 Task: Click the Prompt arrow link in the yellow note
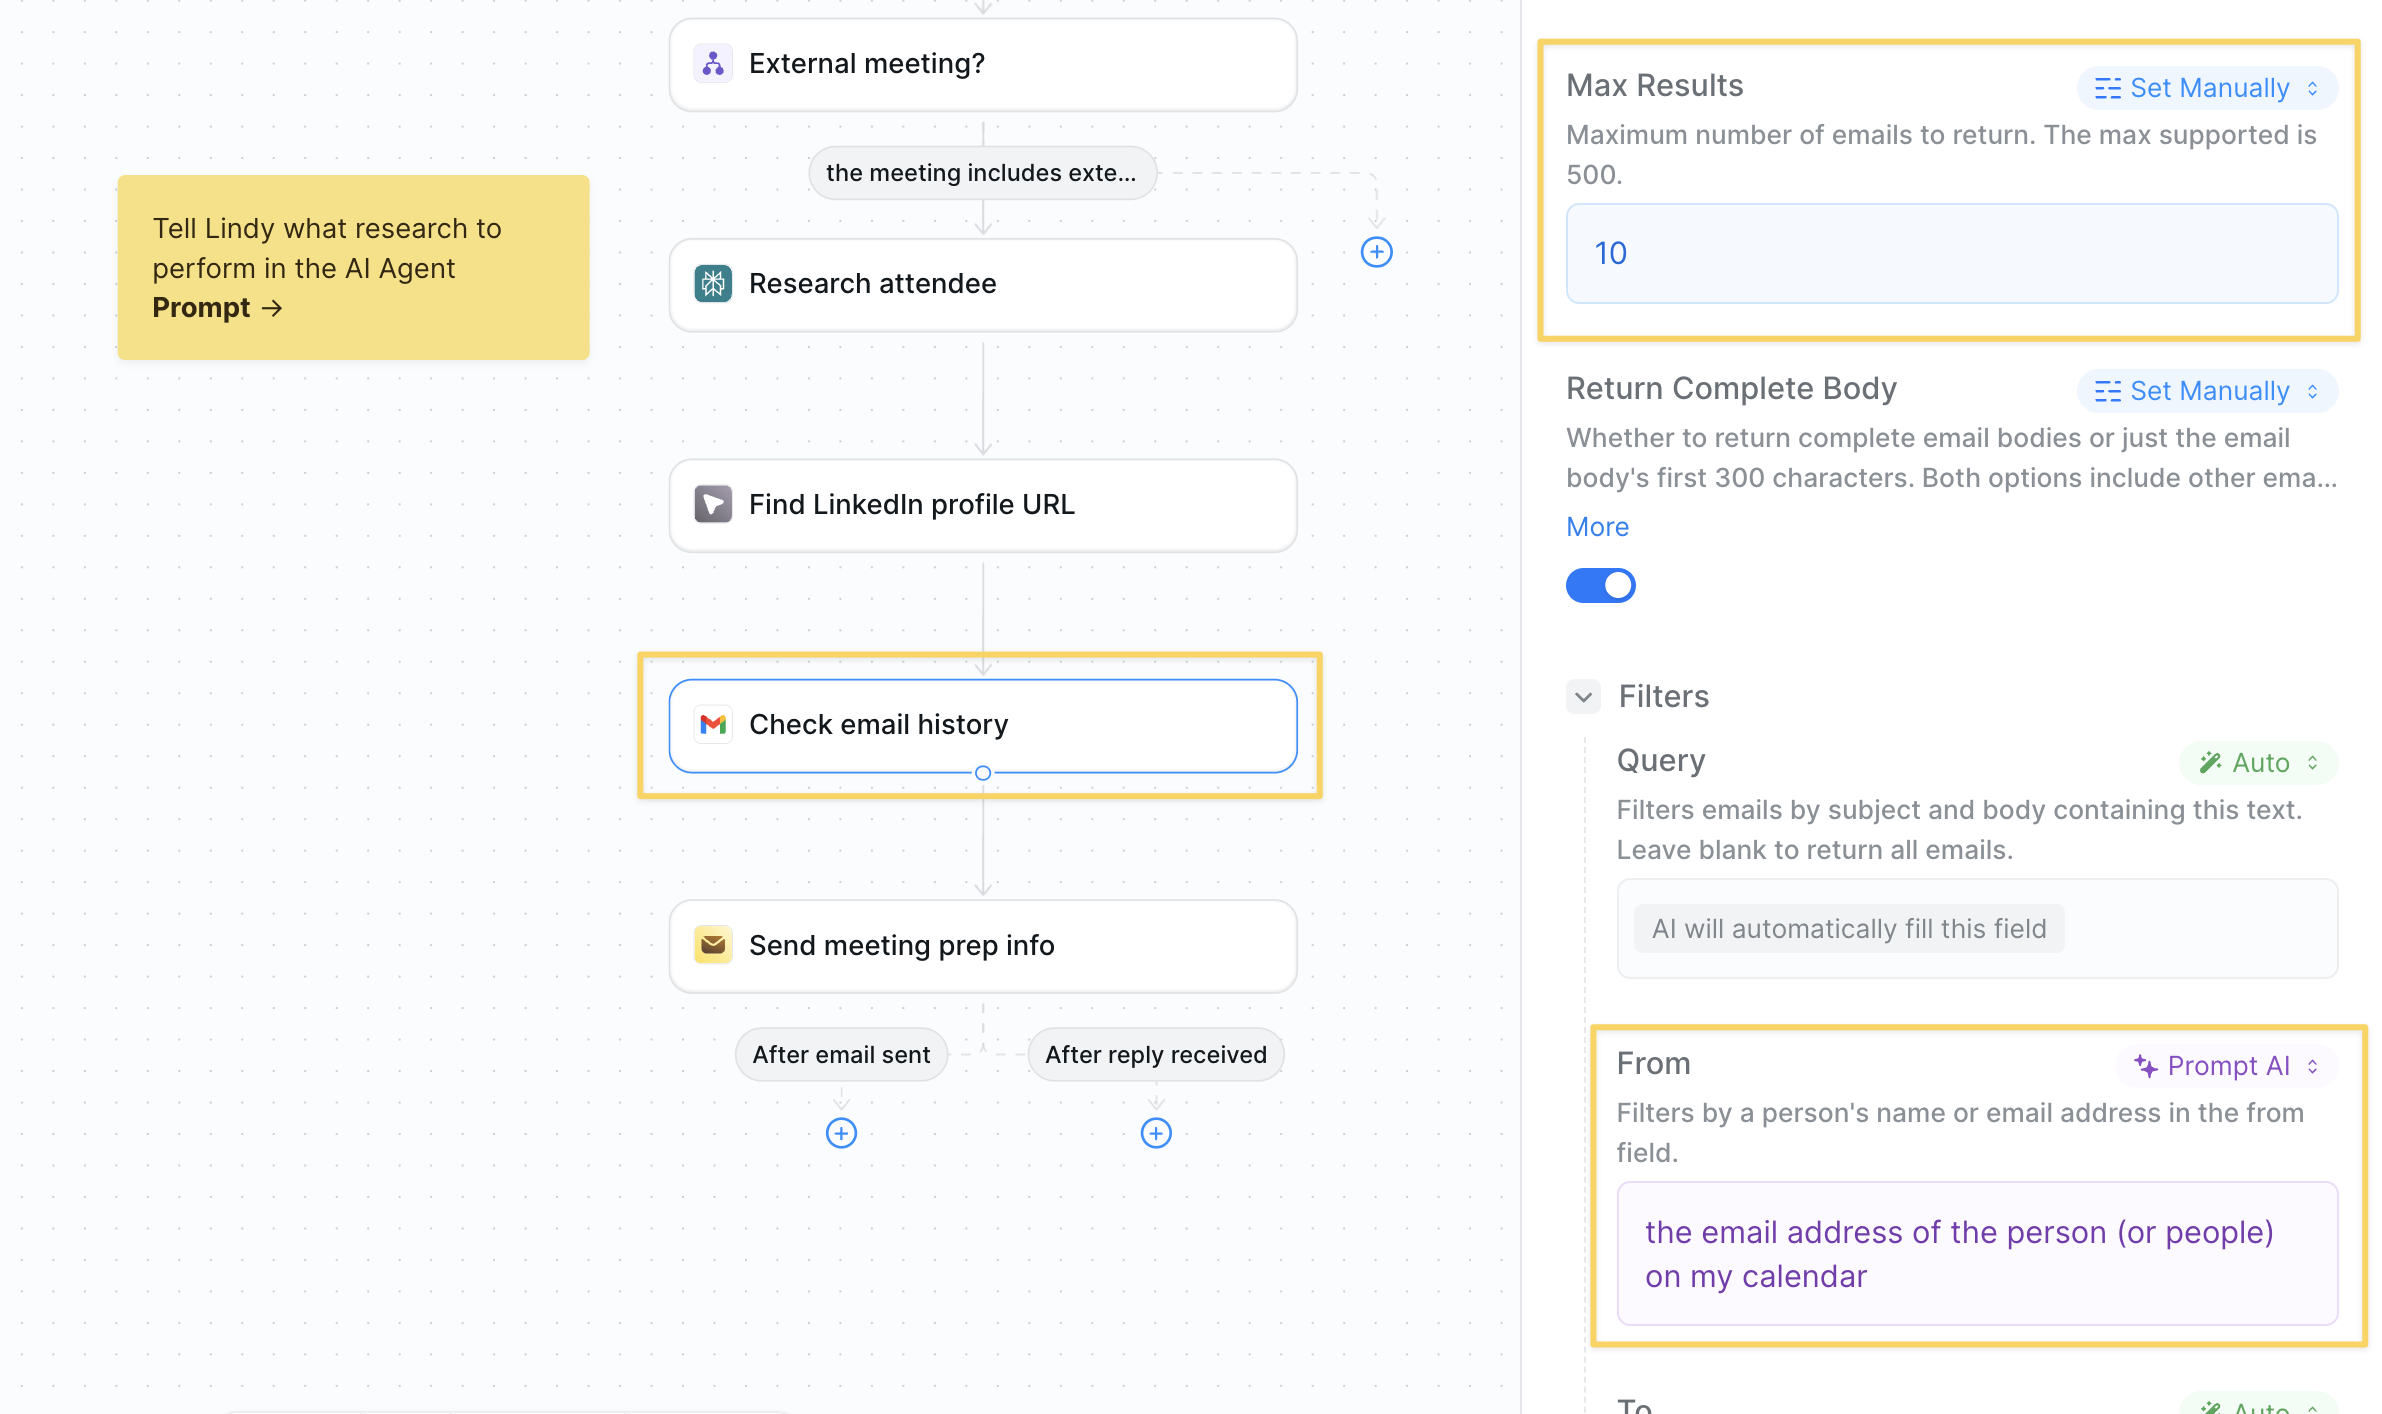(219, 308)
